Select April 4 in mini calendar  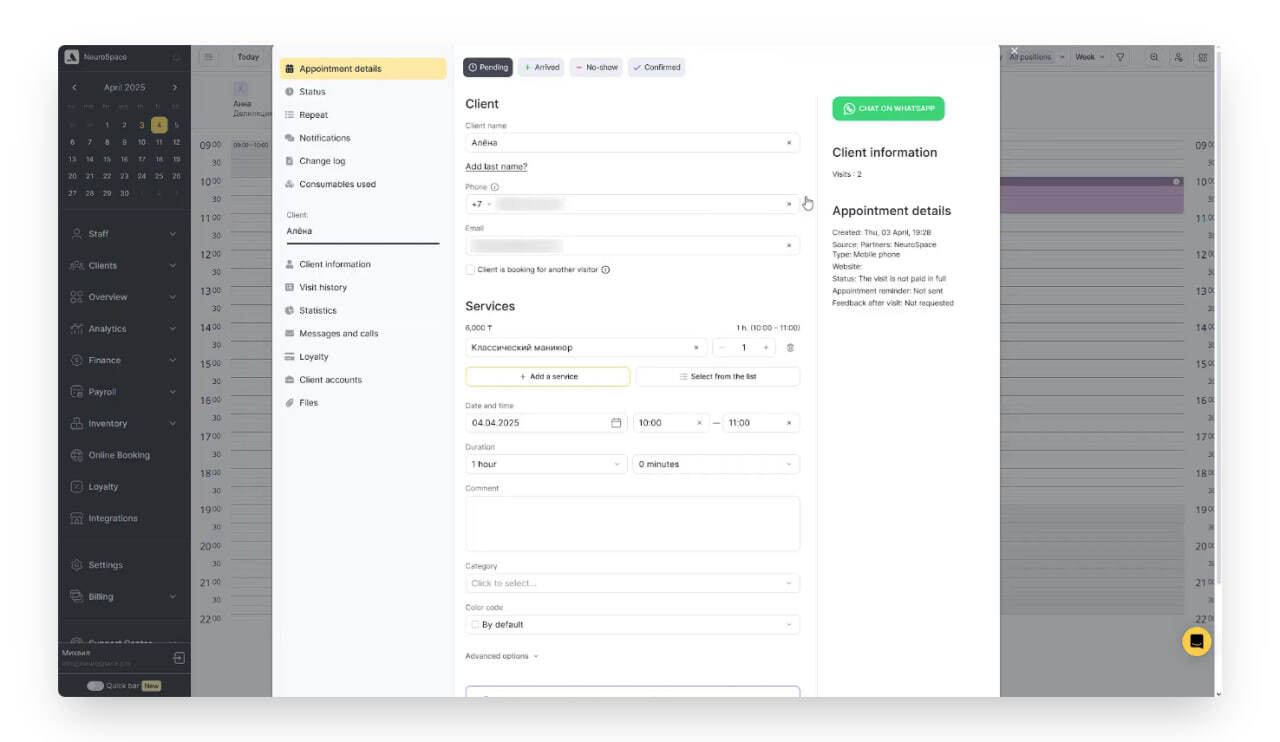159,125
